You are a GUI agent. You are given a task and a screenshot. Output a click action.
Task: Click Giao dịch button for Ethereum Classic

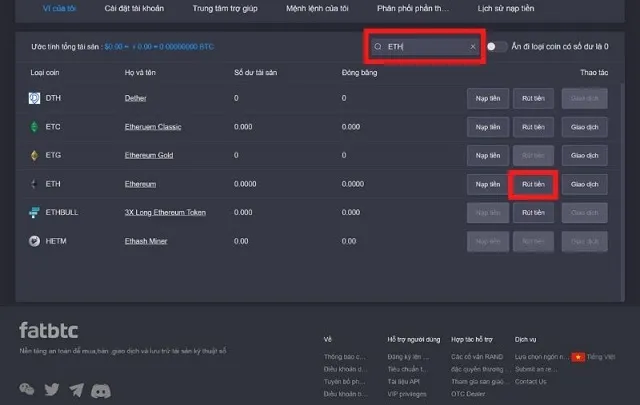tap(584, 127)
